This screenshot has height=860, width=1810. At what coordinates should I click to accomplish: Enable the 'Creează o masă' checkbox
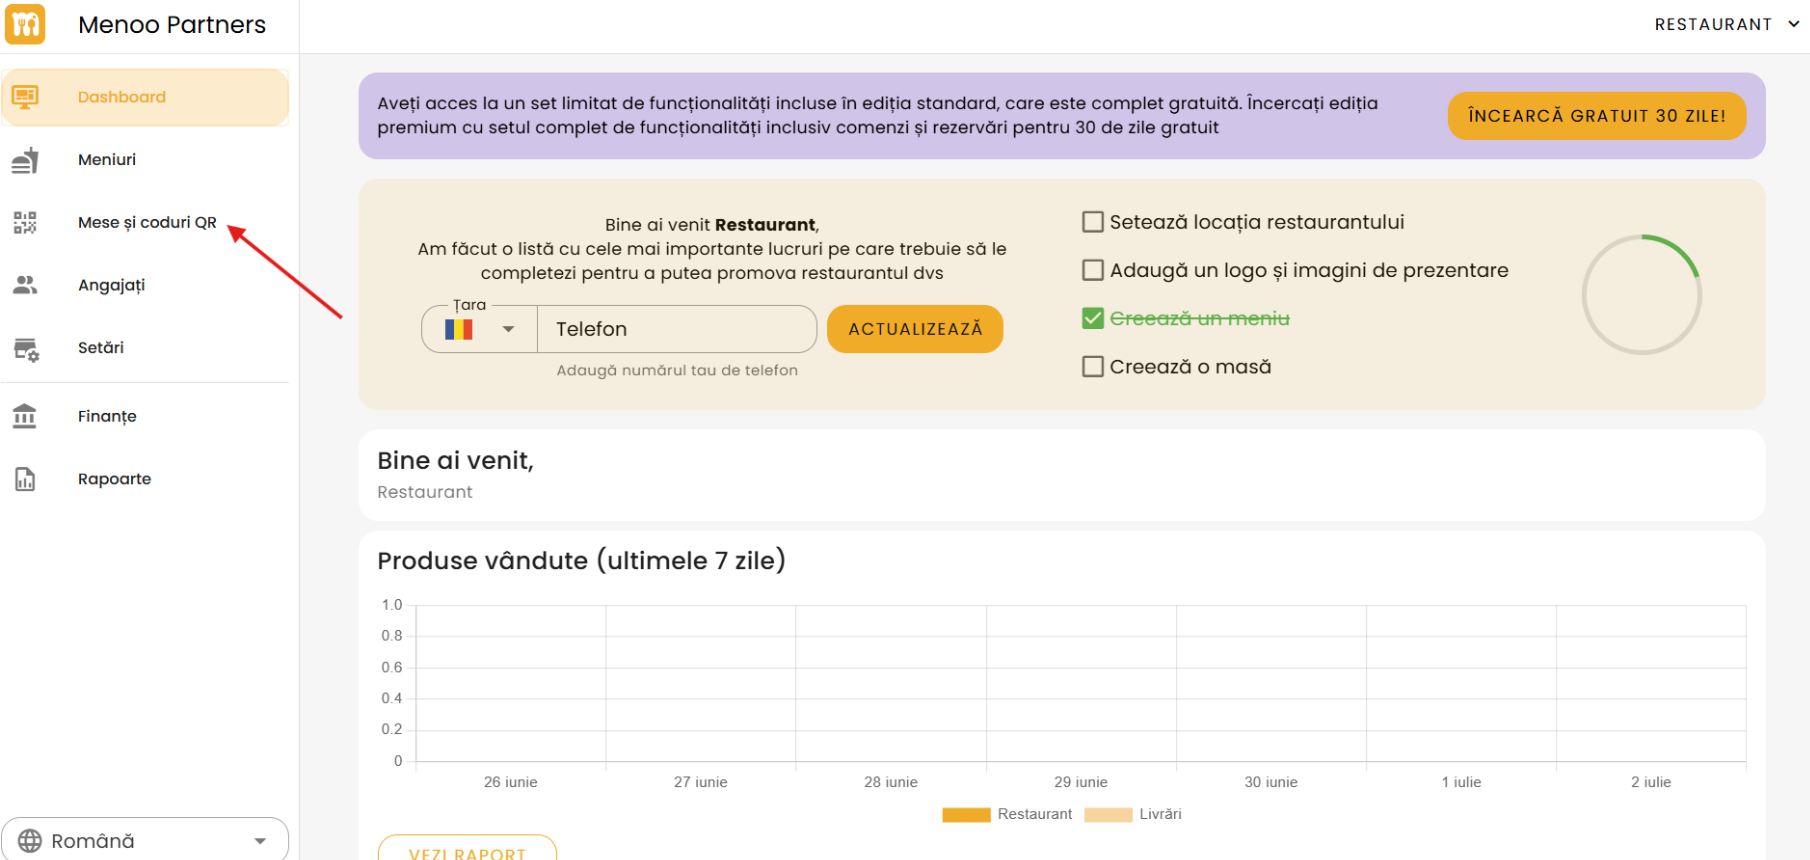1093,367
